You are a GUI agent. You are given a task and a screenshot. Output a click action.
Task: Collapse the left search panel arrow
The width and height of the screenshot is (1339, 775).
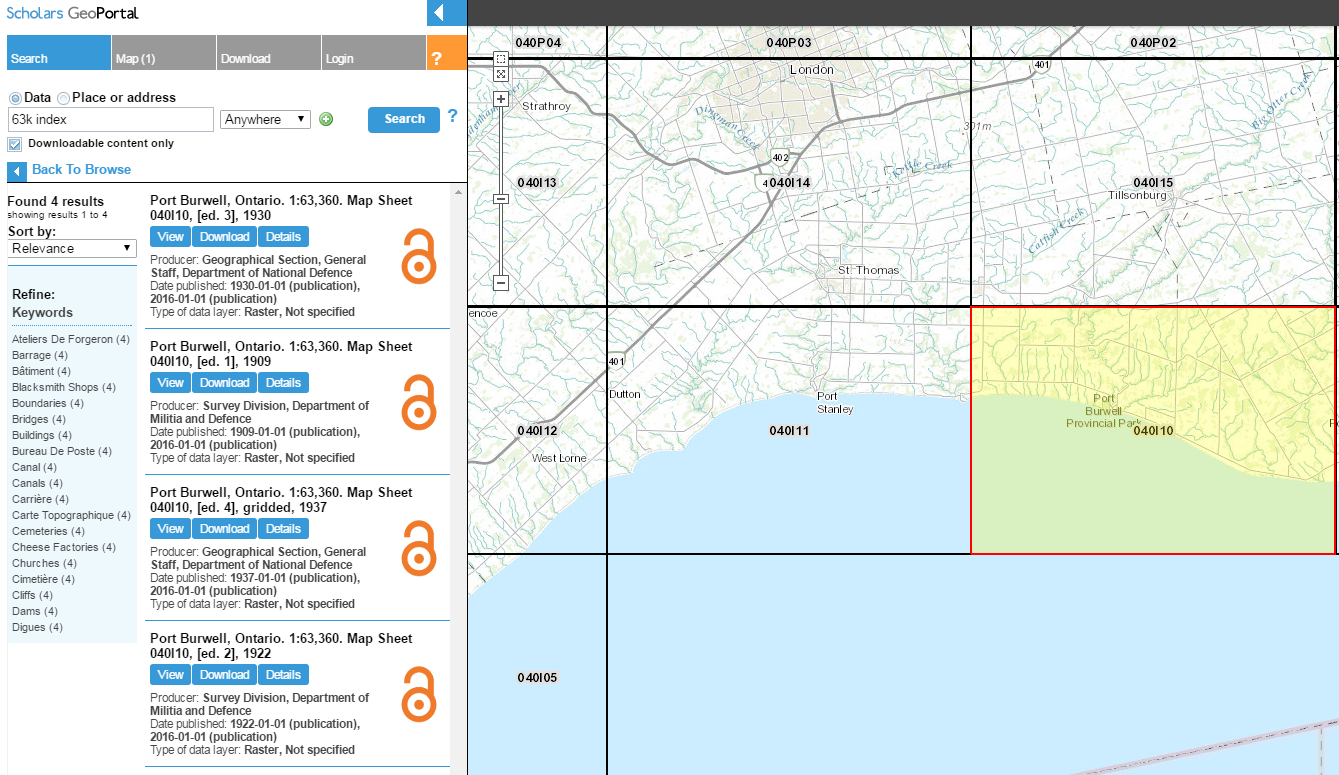pos(447,13)
